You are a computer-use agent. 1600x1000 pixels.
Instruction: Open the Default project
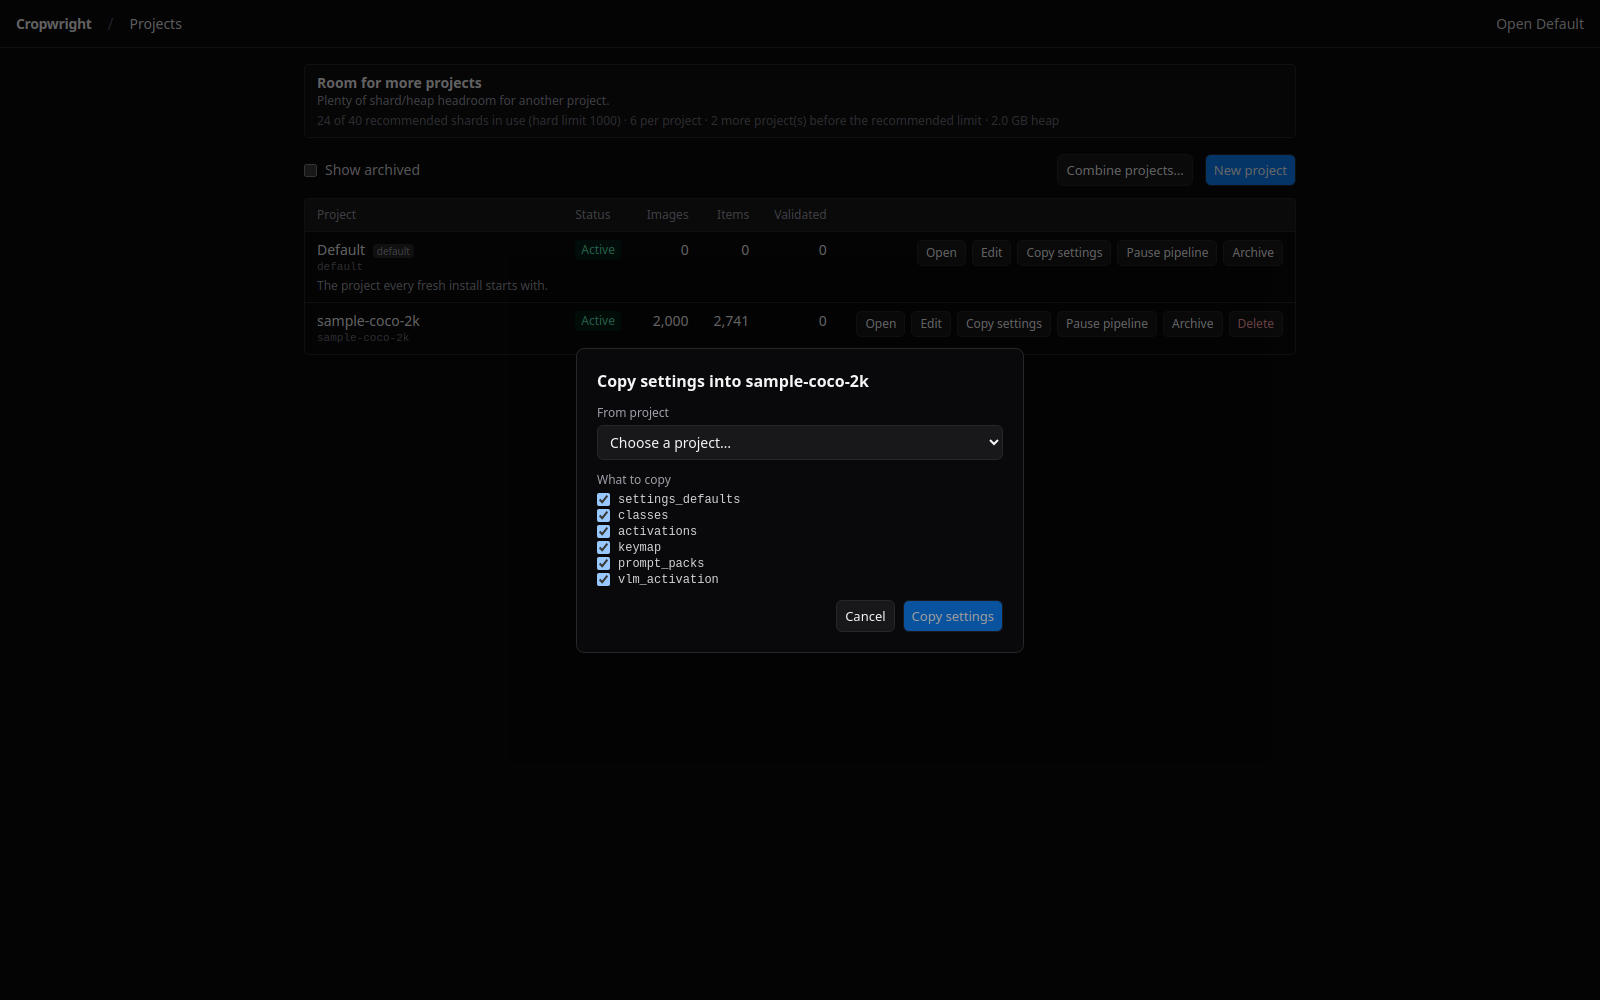(x=941, y=253)
